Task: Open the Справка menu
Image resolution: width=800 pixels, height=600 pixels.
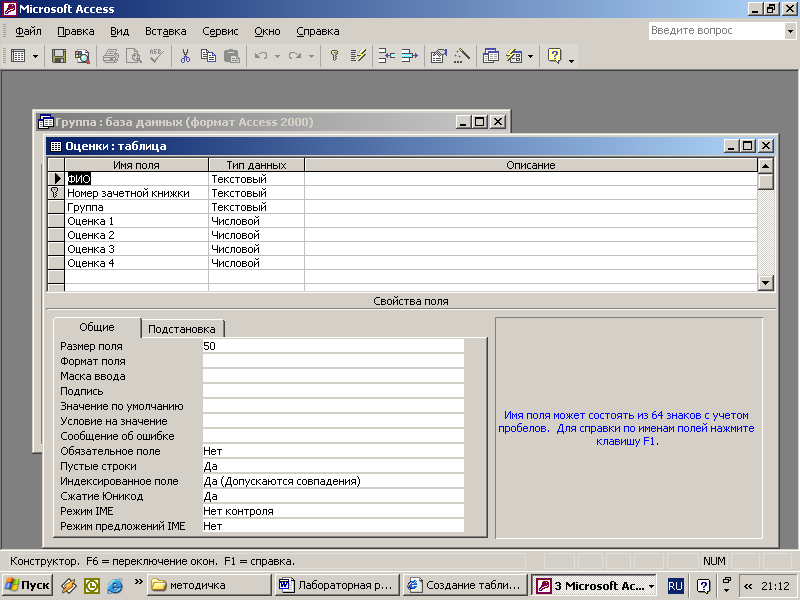Action: tap(317, 31)
